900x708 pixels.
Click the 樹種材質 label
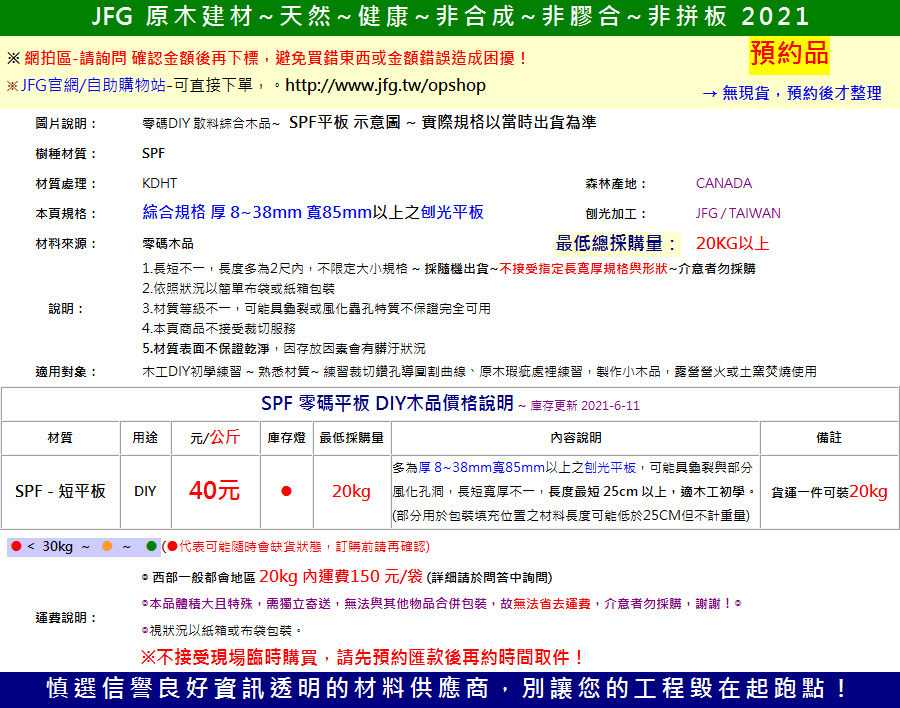pyautogui.click(x=65, y=153)
